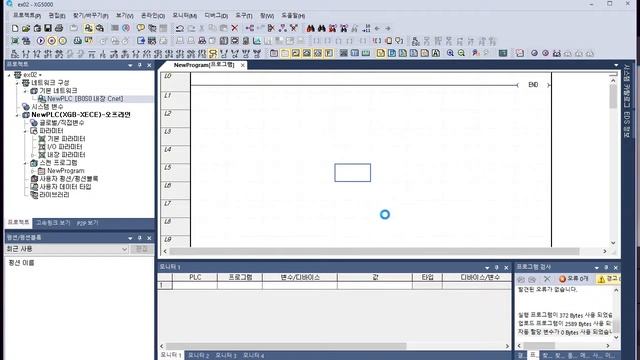Collapse the 네트워크 구성 tree node
This screenshot has height=360, width=640.
point(18,83)
